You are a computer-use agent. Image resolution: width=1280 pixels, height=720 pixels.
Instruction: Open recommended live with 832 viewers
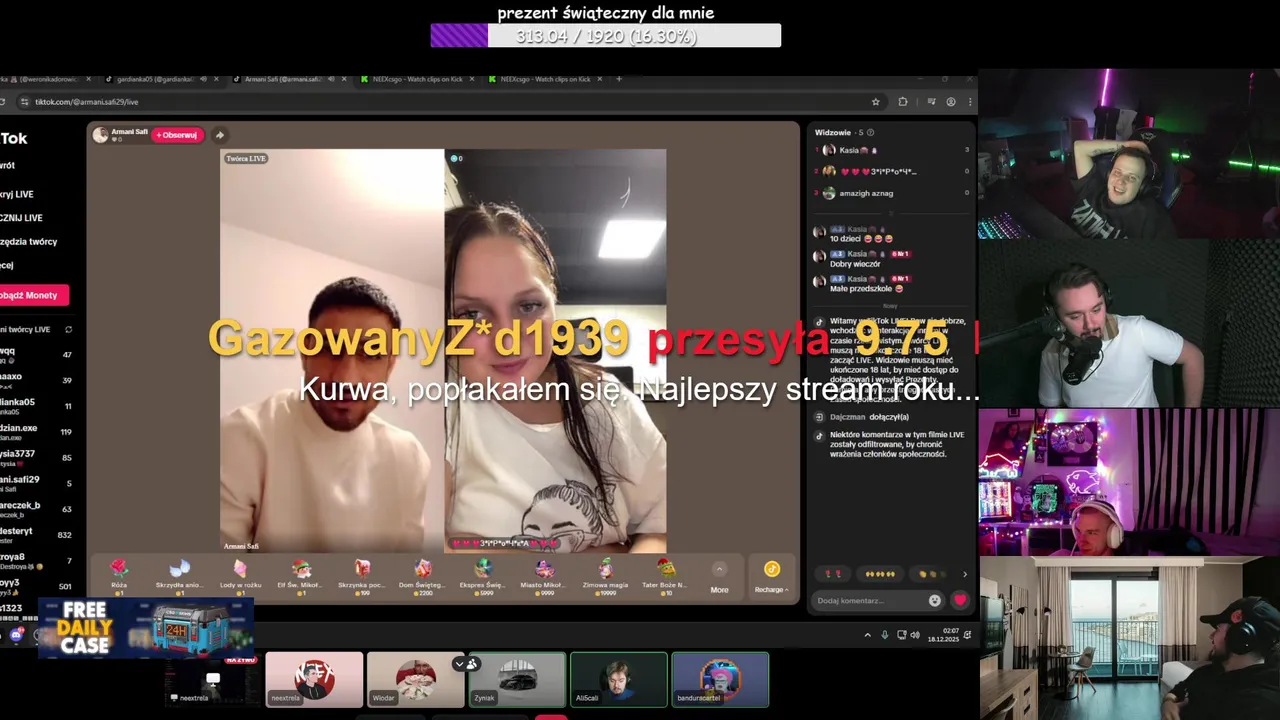(x=37, y=535)
